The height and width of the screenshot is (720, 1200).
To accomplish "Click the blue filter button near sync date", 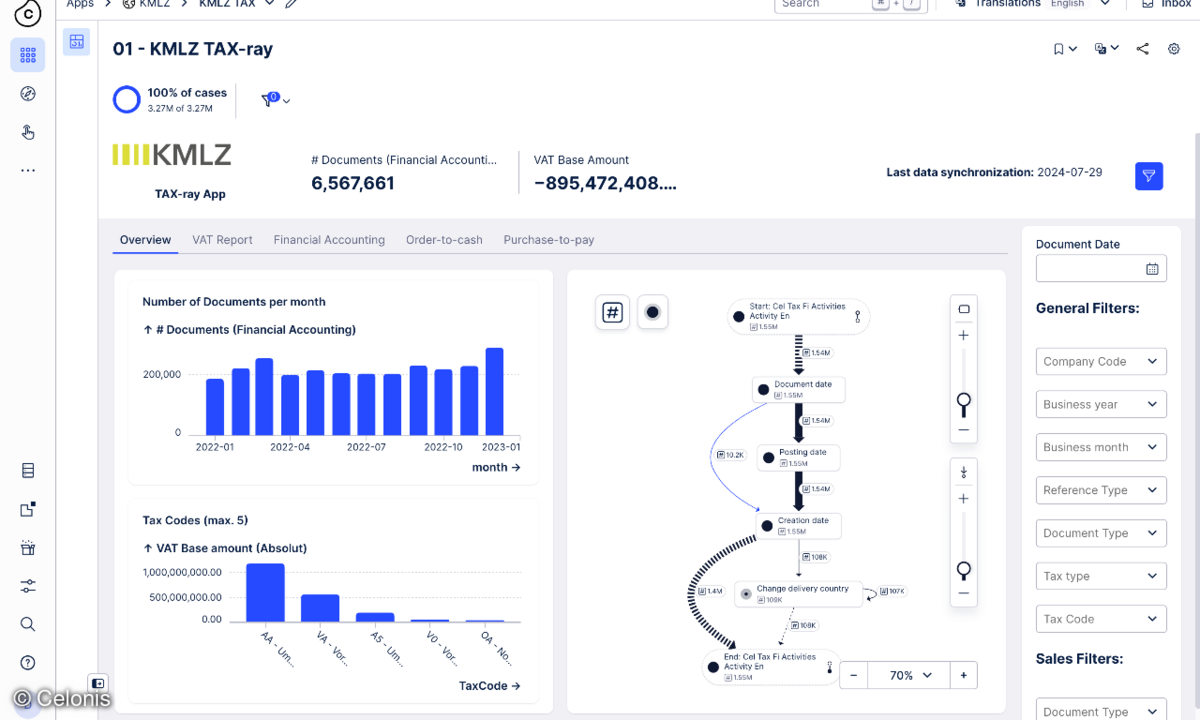I will point(1149,176).
